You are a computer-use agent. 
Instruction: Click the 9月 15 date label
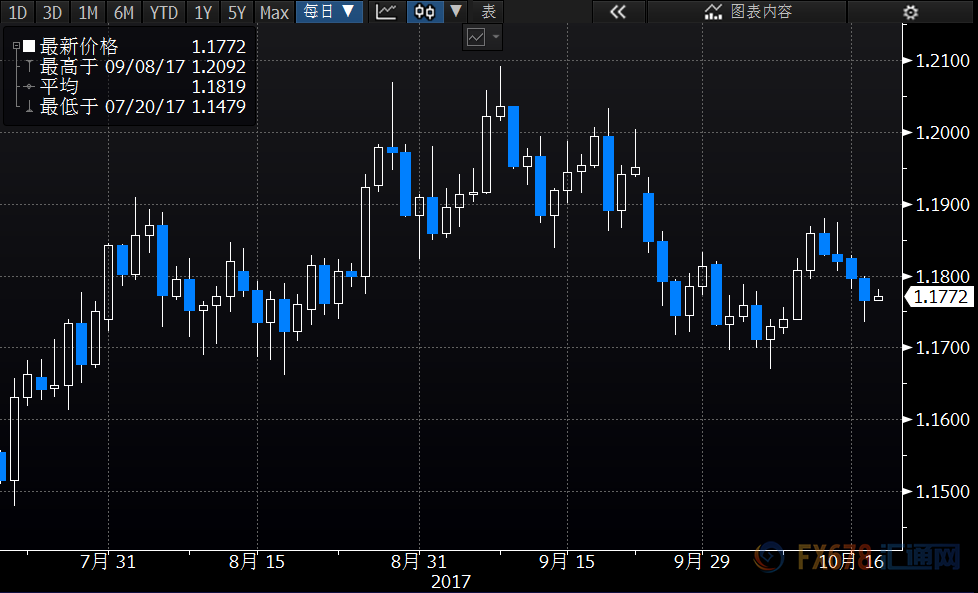click(x=567, y=562)
